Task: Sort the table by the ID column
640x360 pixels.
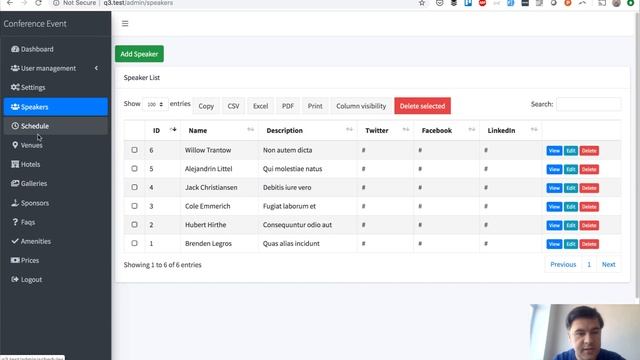Action: [x=163, y=131]
